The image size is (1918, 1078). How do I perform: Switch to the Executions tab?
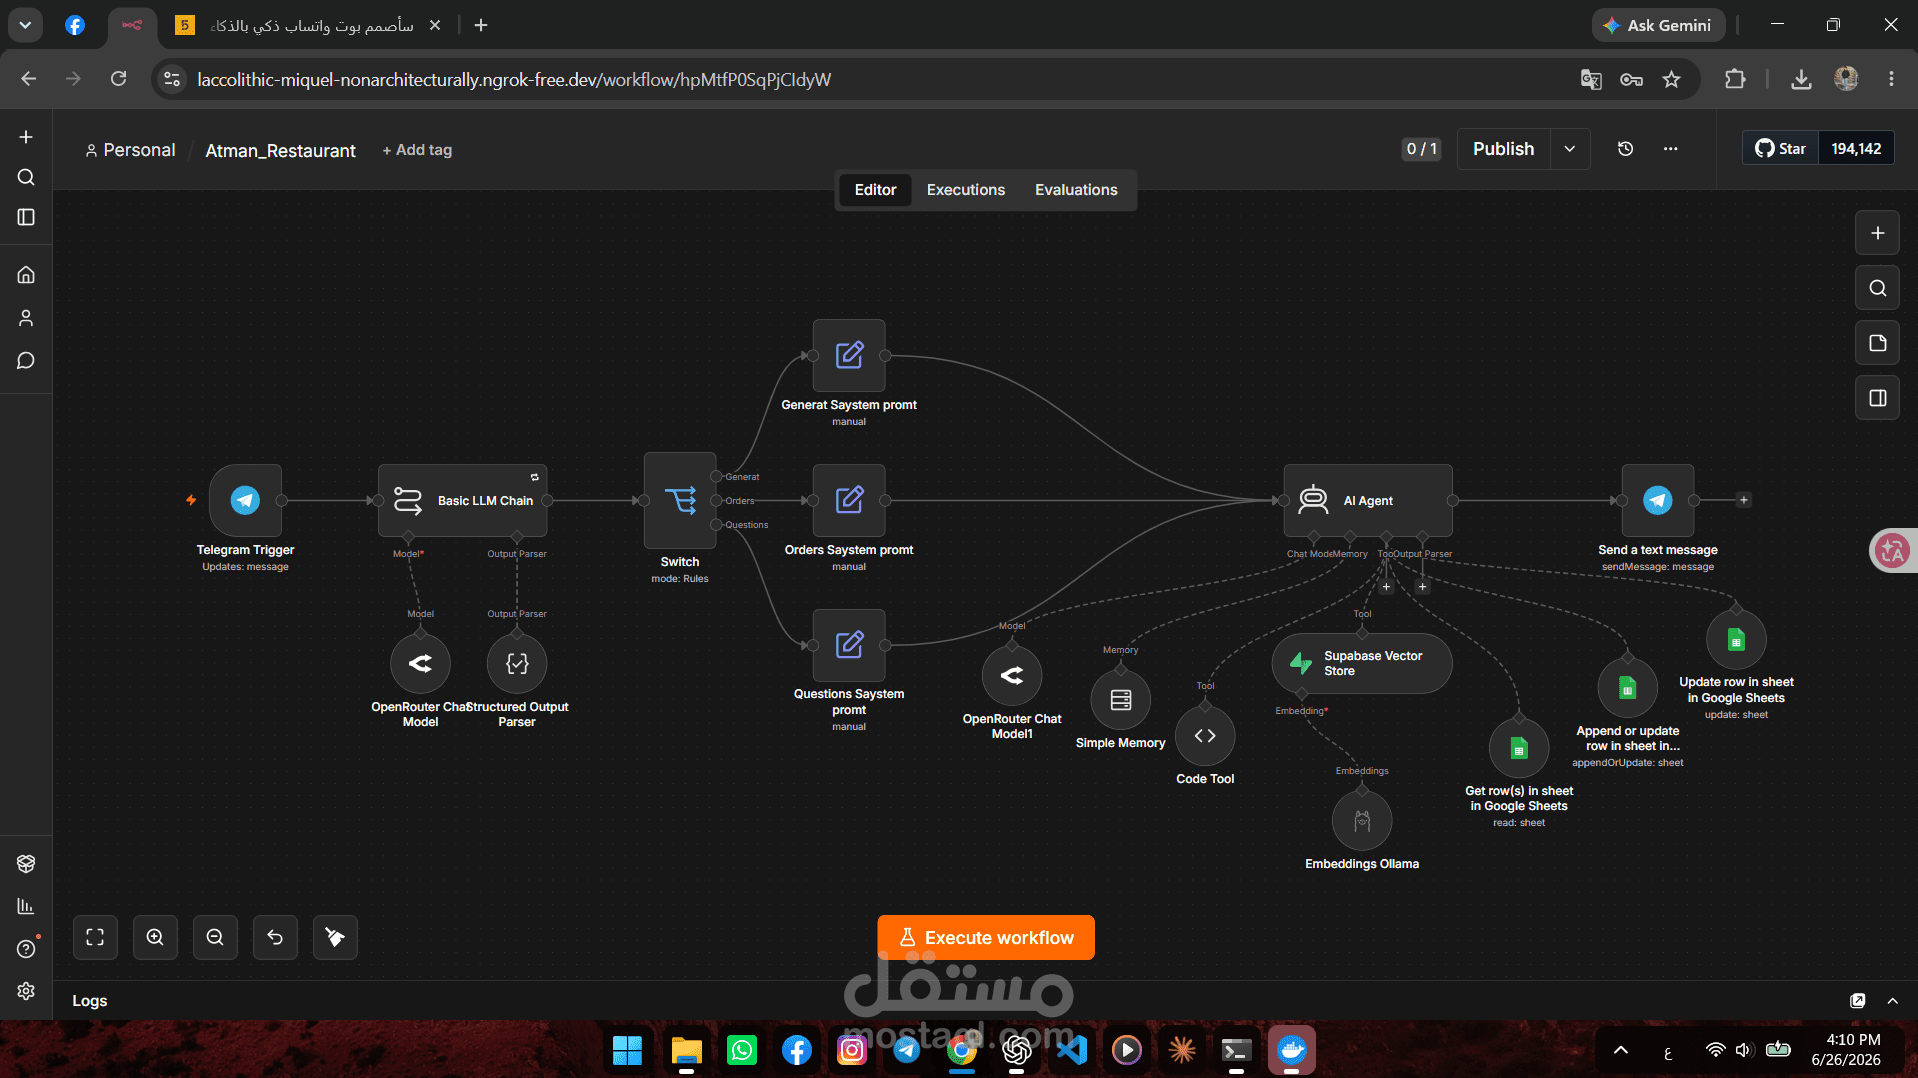click(966, 190)
